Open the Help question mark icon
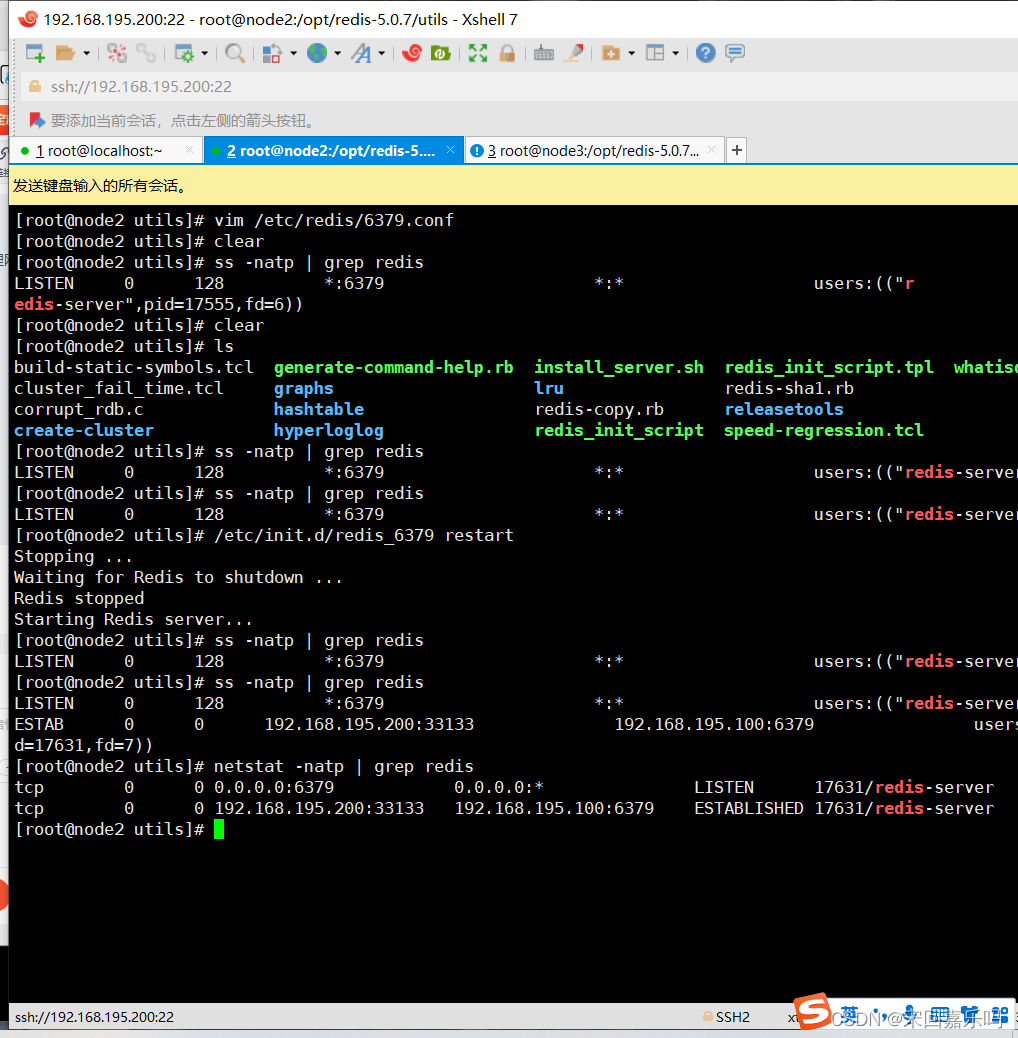This screenshot has height=1038, width=1018. 706,53
